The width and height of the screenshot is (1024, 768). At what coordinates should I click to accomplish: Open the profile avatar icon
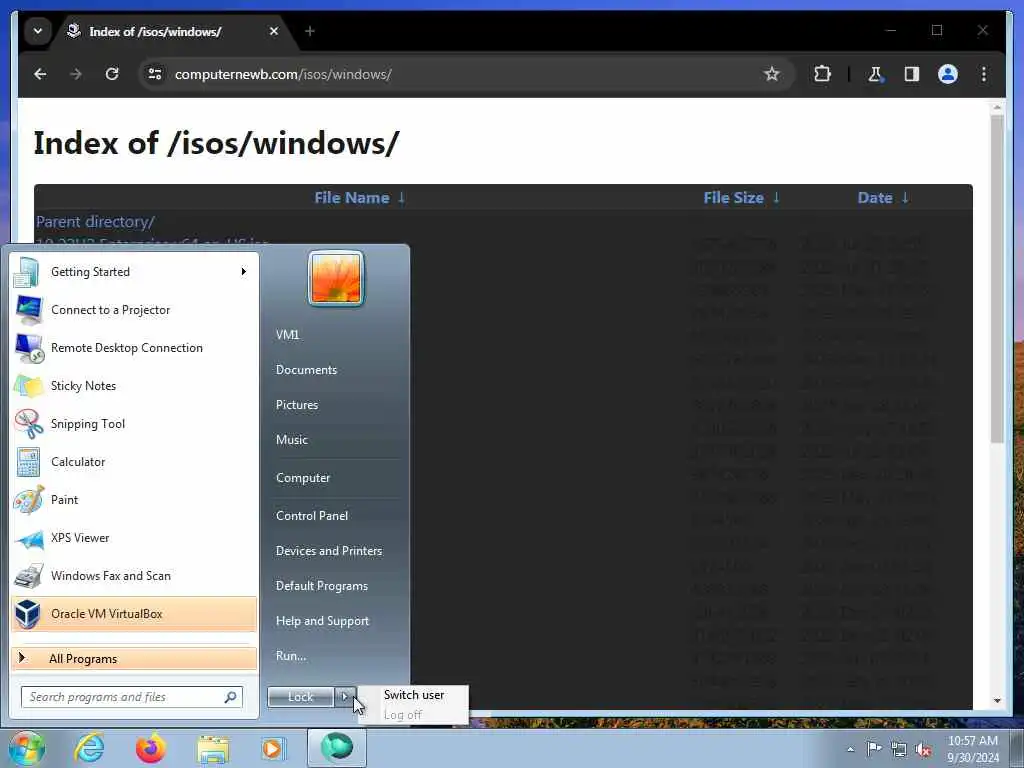(x=948, y=74)
